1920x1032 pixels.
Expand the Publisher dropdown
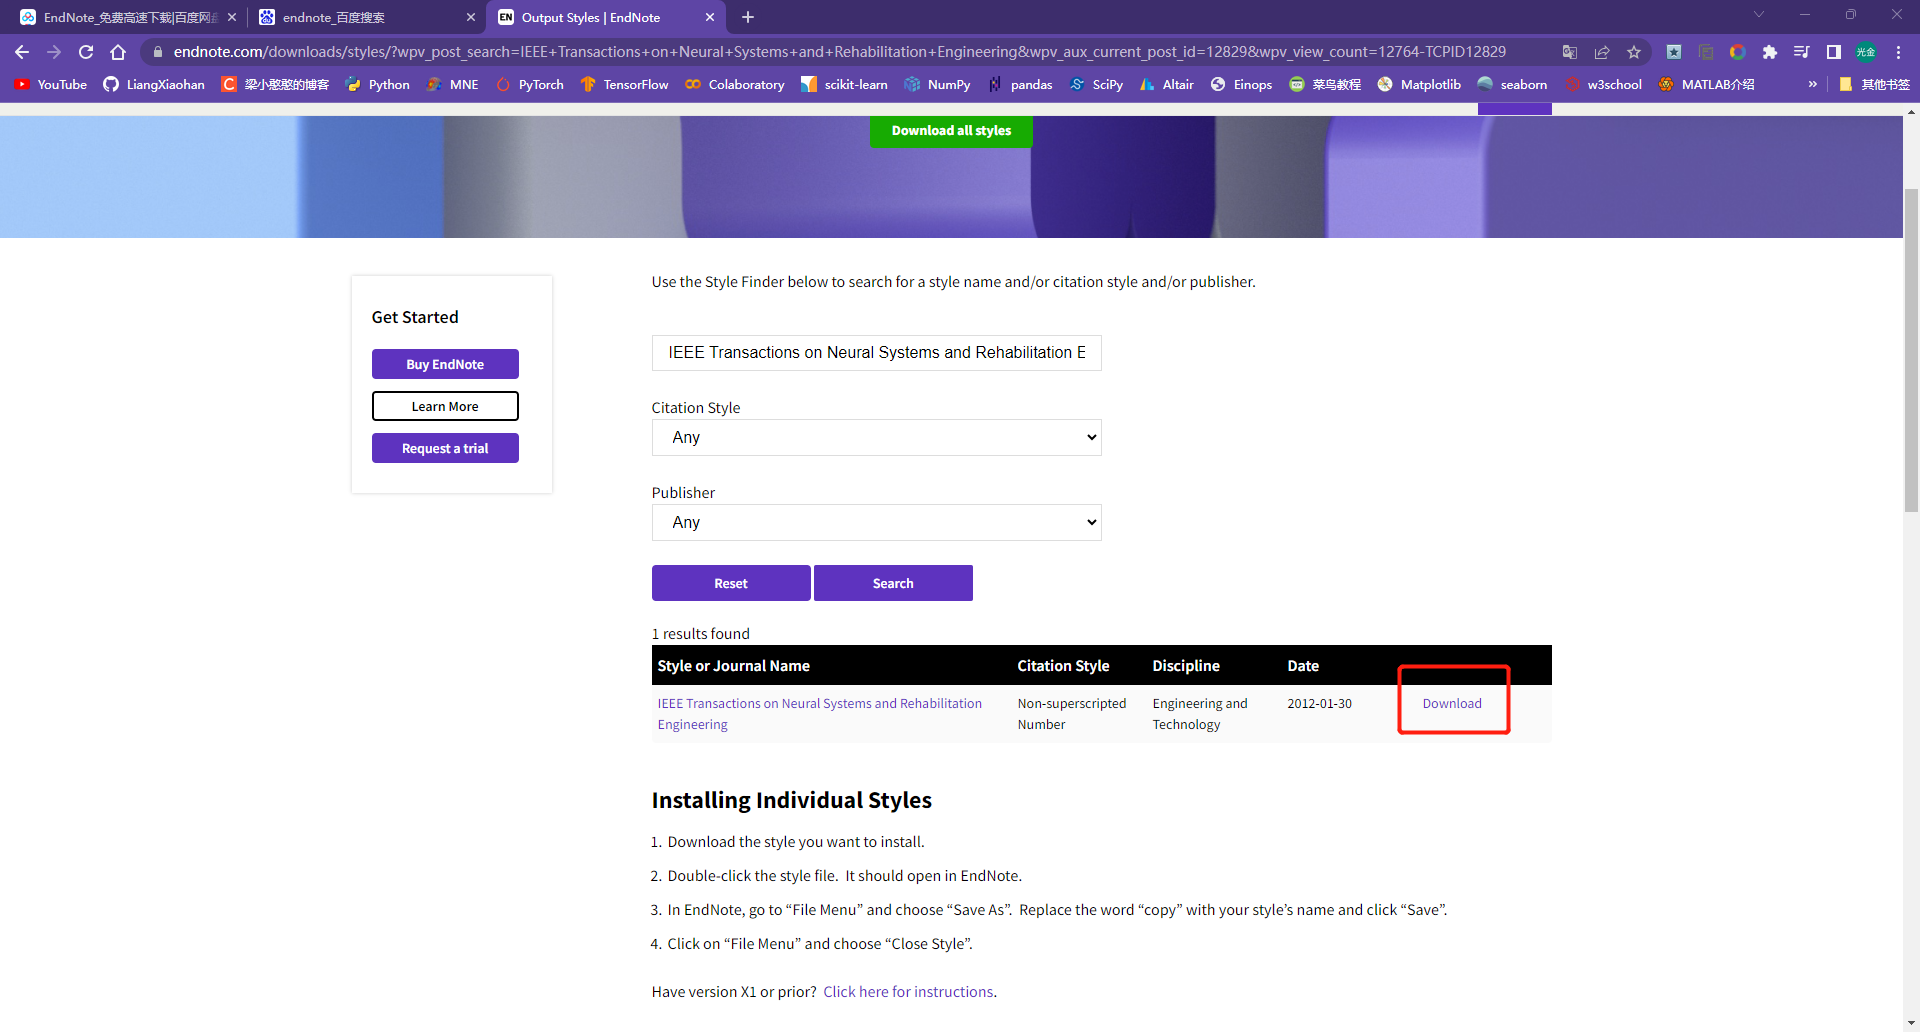pyautogui.click(x=876, y=522)
